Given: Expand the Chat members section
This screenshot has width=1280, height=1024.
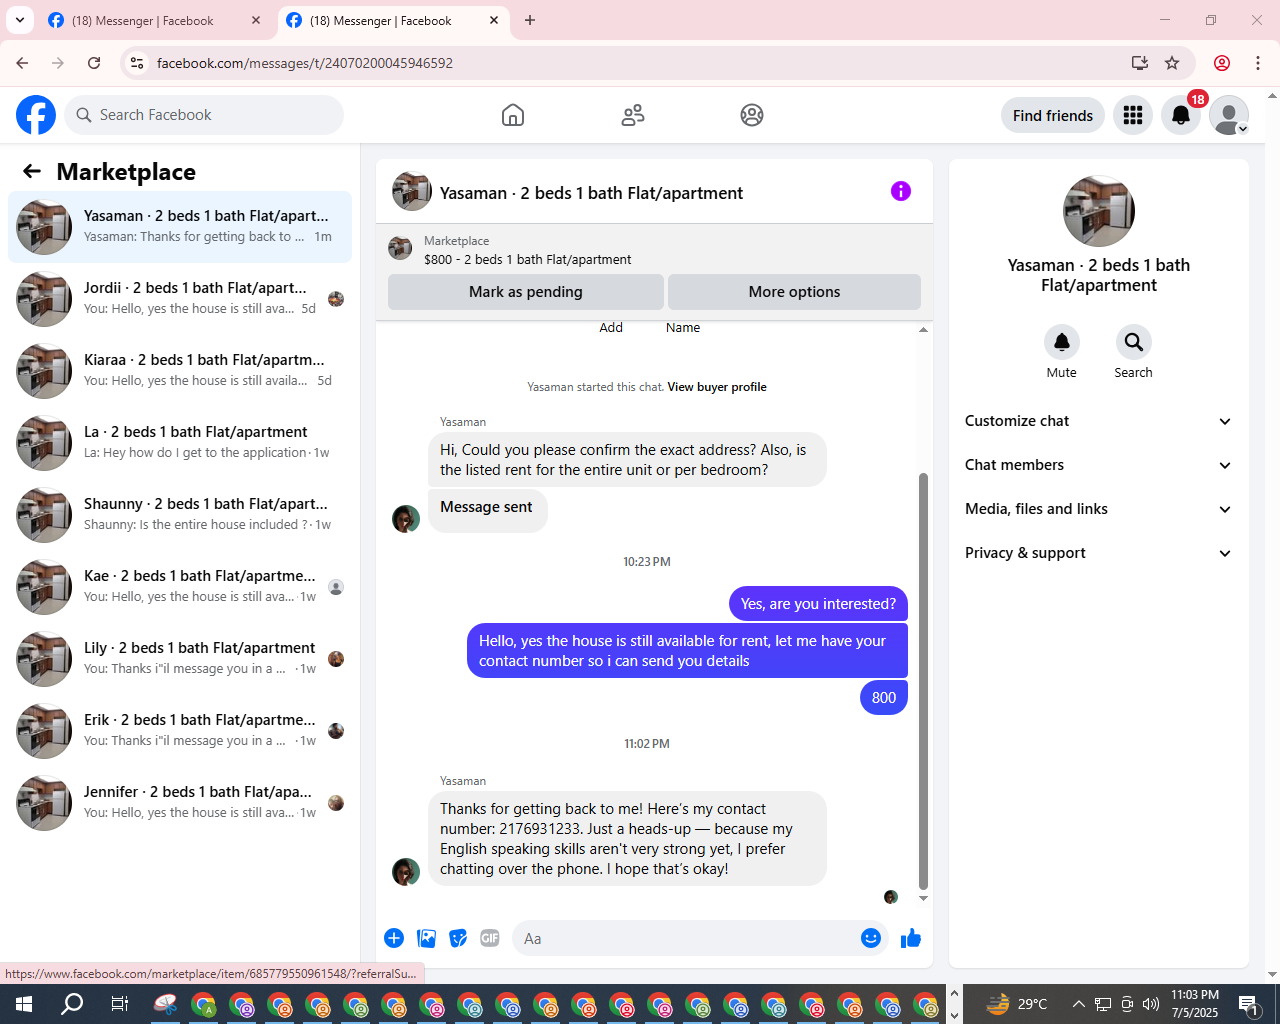Looking at the screenshot, I should [1099, 465].
